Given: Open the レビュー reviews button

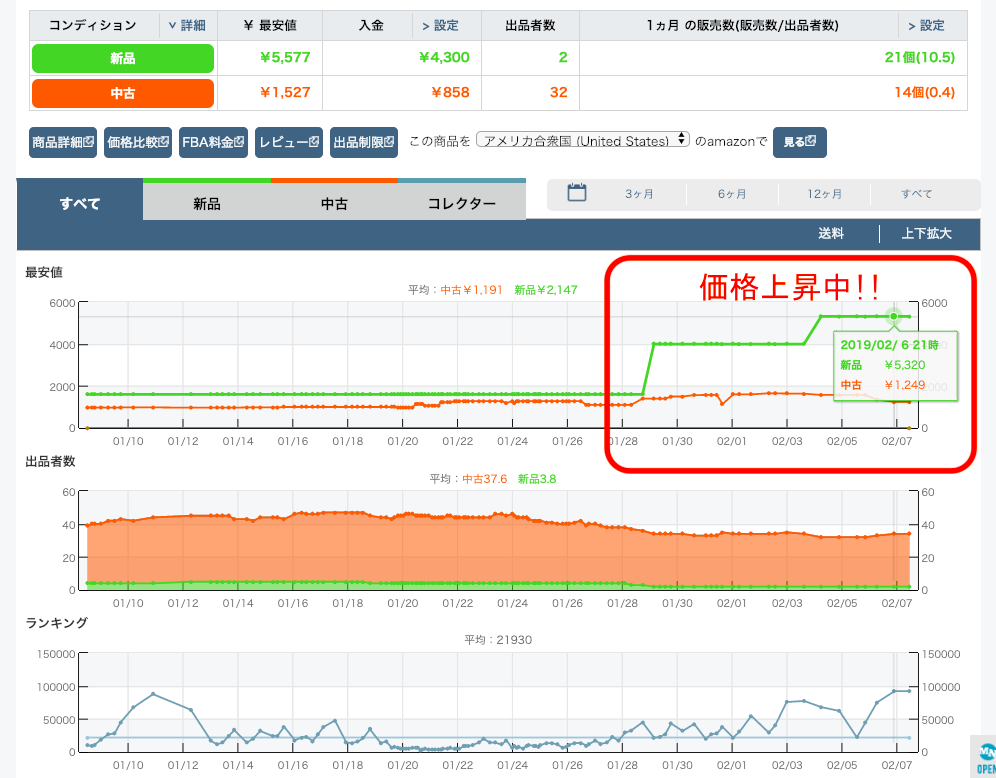Looking at the screenshot, I should 288,142.
